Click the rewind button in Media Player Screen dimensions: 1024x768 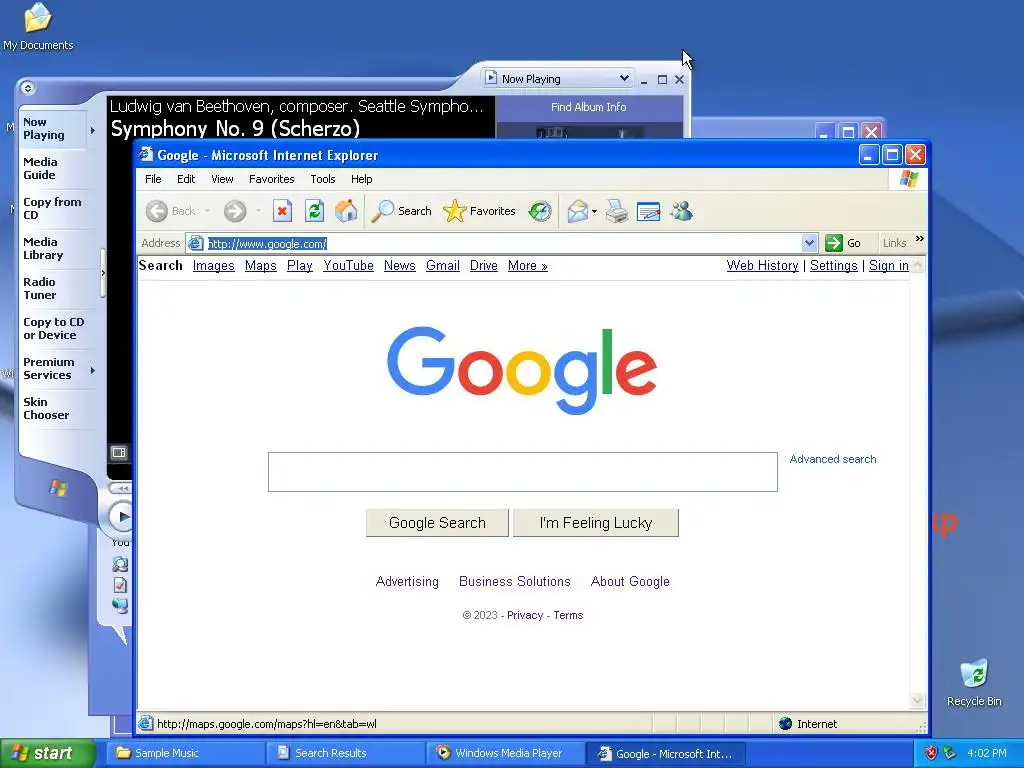click(x=121, y=488)
